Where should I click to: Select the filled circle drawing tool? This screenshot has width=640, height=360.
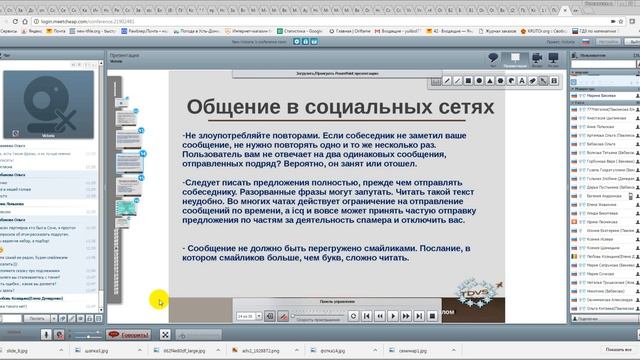(x=479, y=81)
